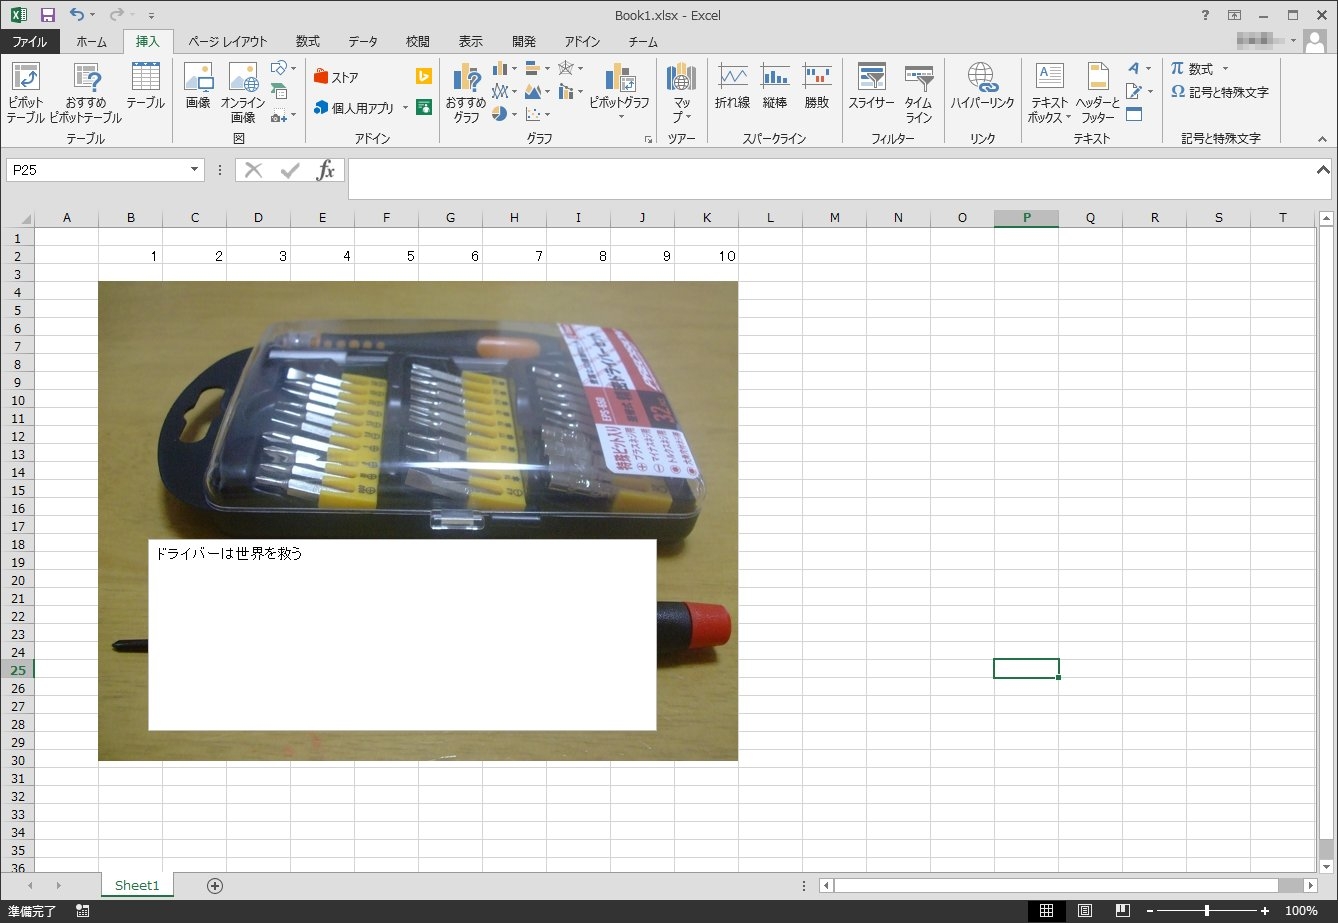Open the Office Store (ストア)
The width and height of the screenshot is (1338, 923).
click(336, 77)
